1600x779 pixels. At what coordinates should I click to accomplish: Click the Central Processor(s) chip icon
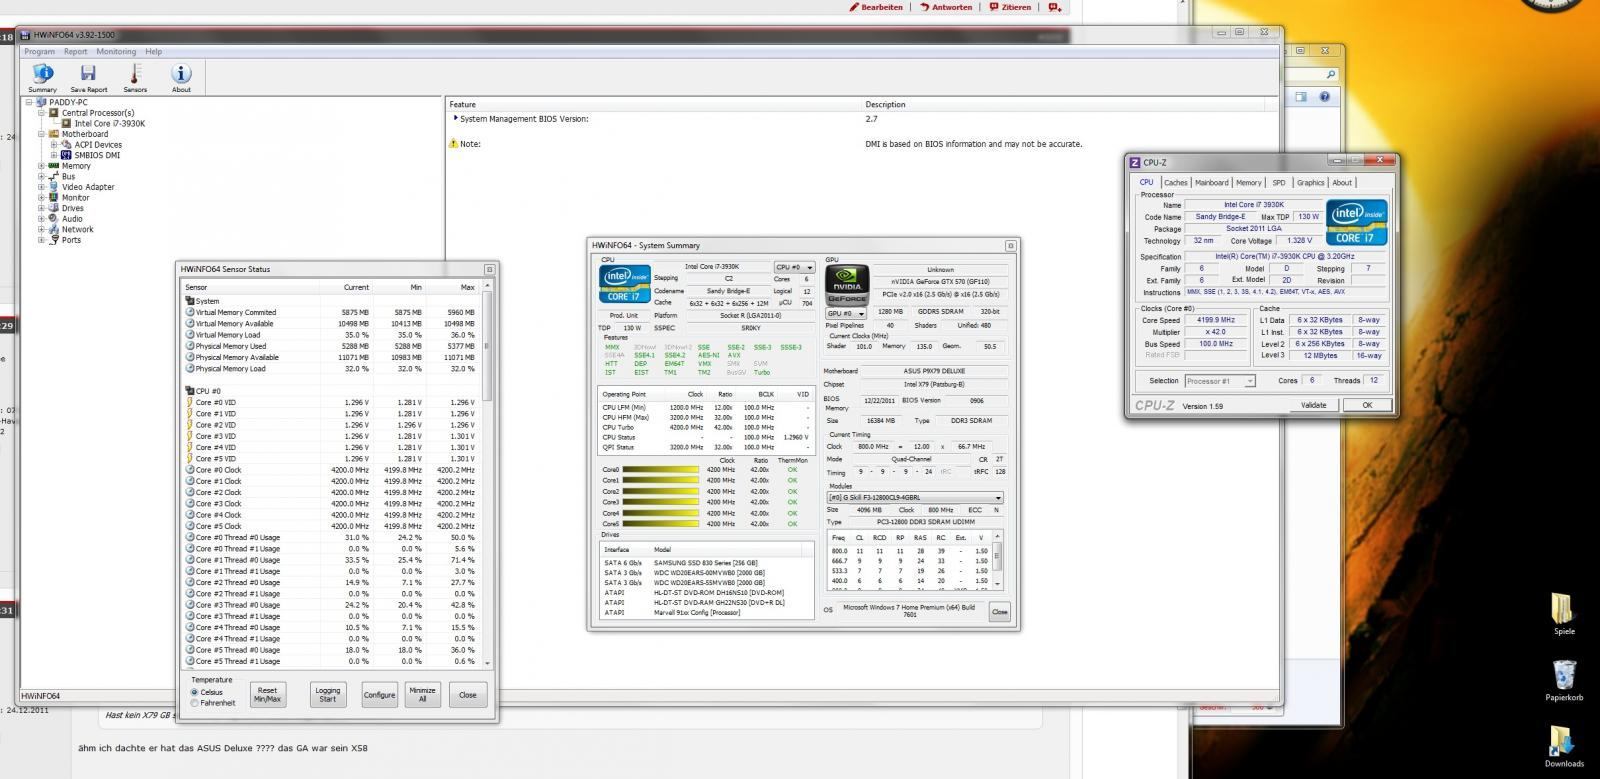click(54, 113)
